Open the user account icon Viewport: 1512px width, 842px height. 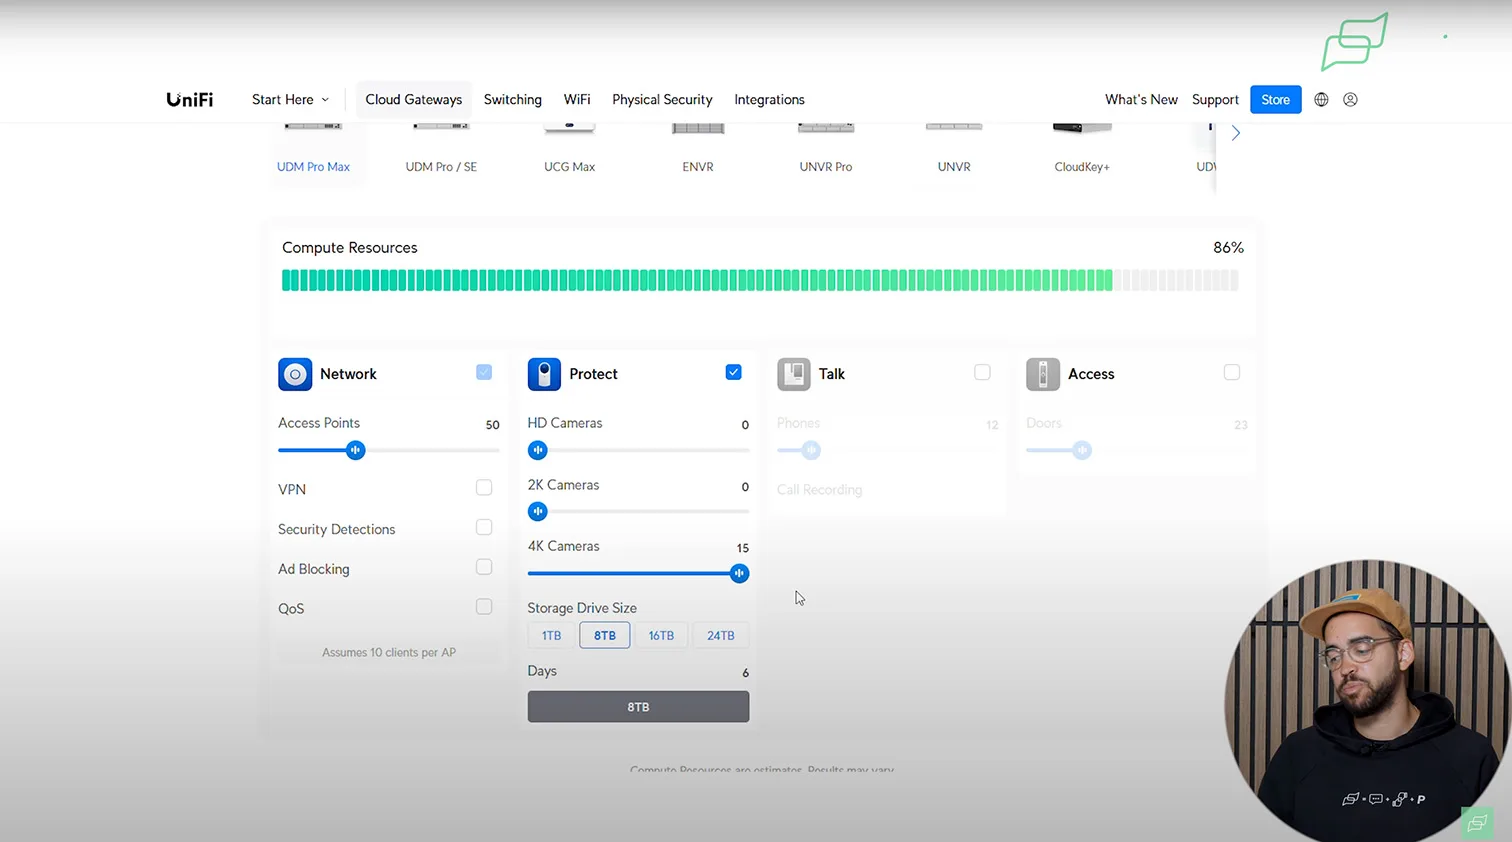(1350, 100)
